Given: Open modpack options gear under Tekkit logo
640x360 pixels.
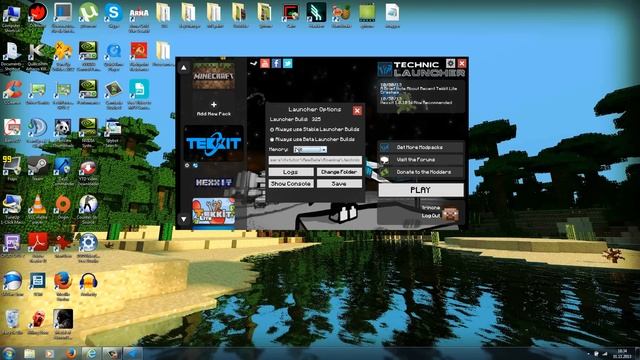Looking at the screenshot, I should [x=187, y=165].
